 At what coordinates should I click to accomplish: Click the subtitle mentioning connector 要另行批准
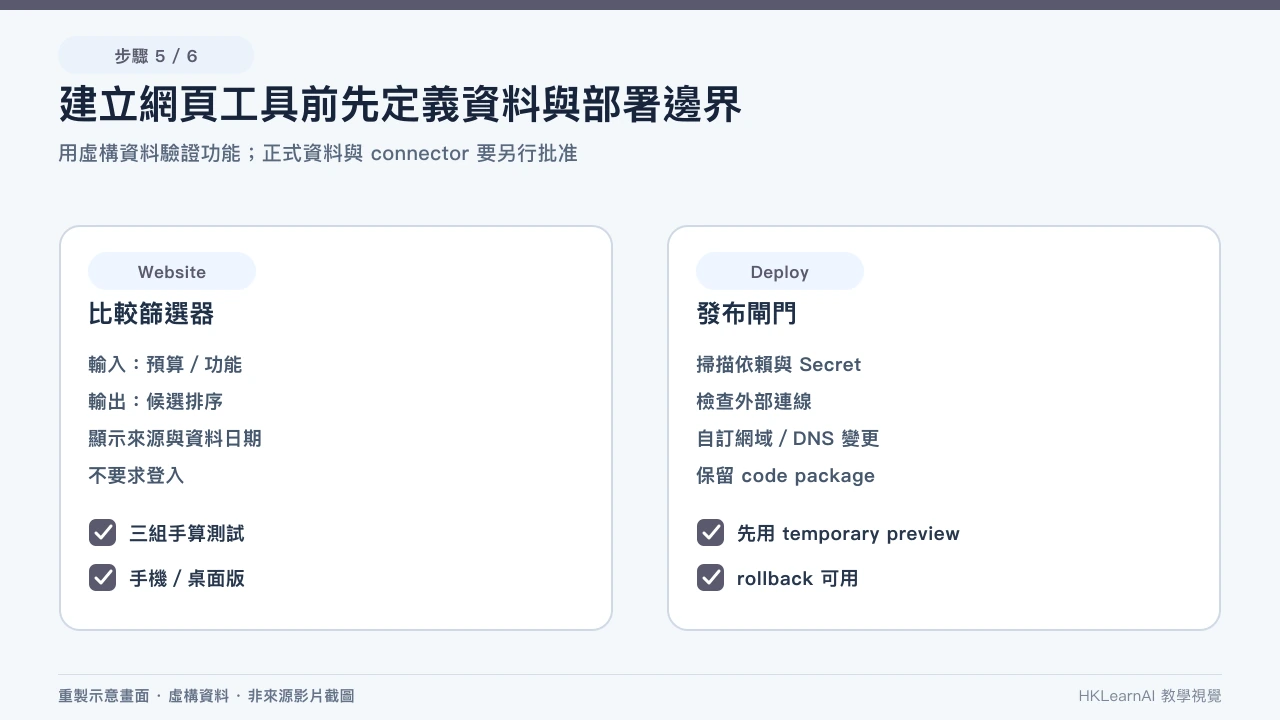click(318, 154)
